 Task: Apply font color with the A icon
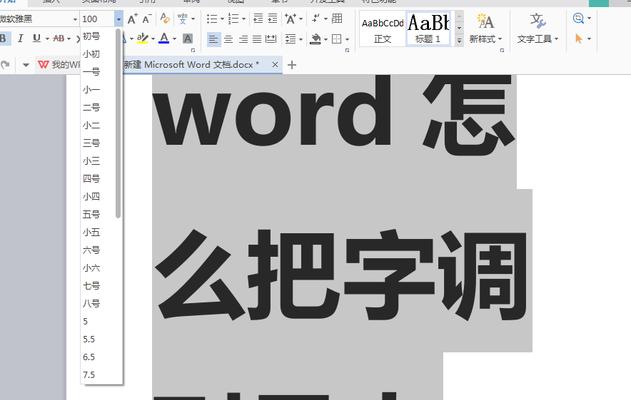164,39
